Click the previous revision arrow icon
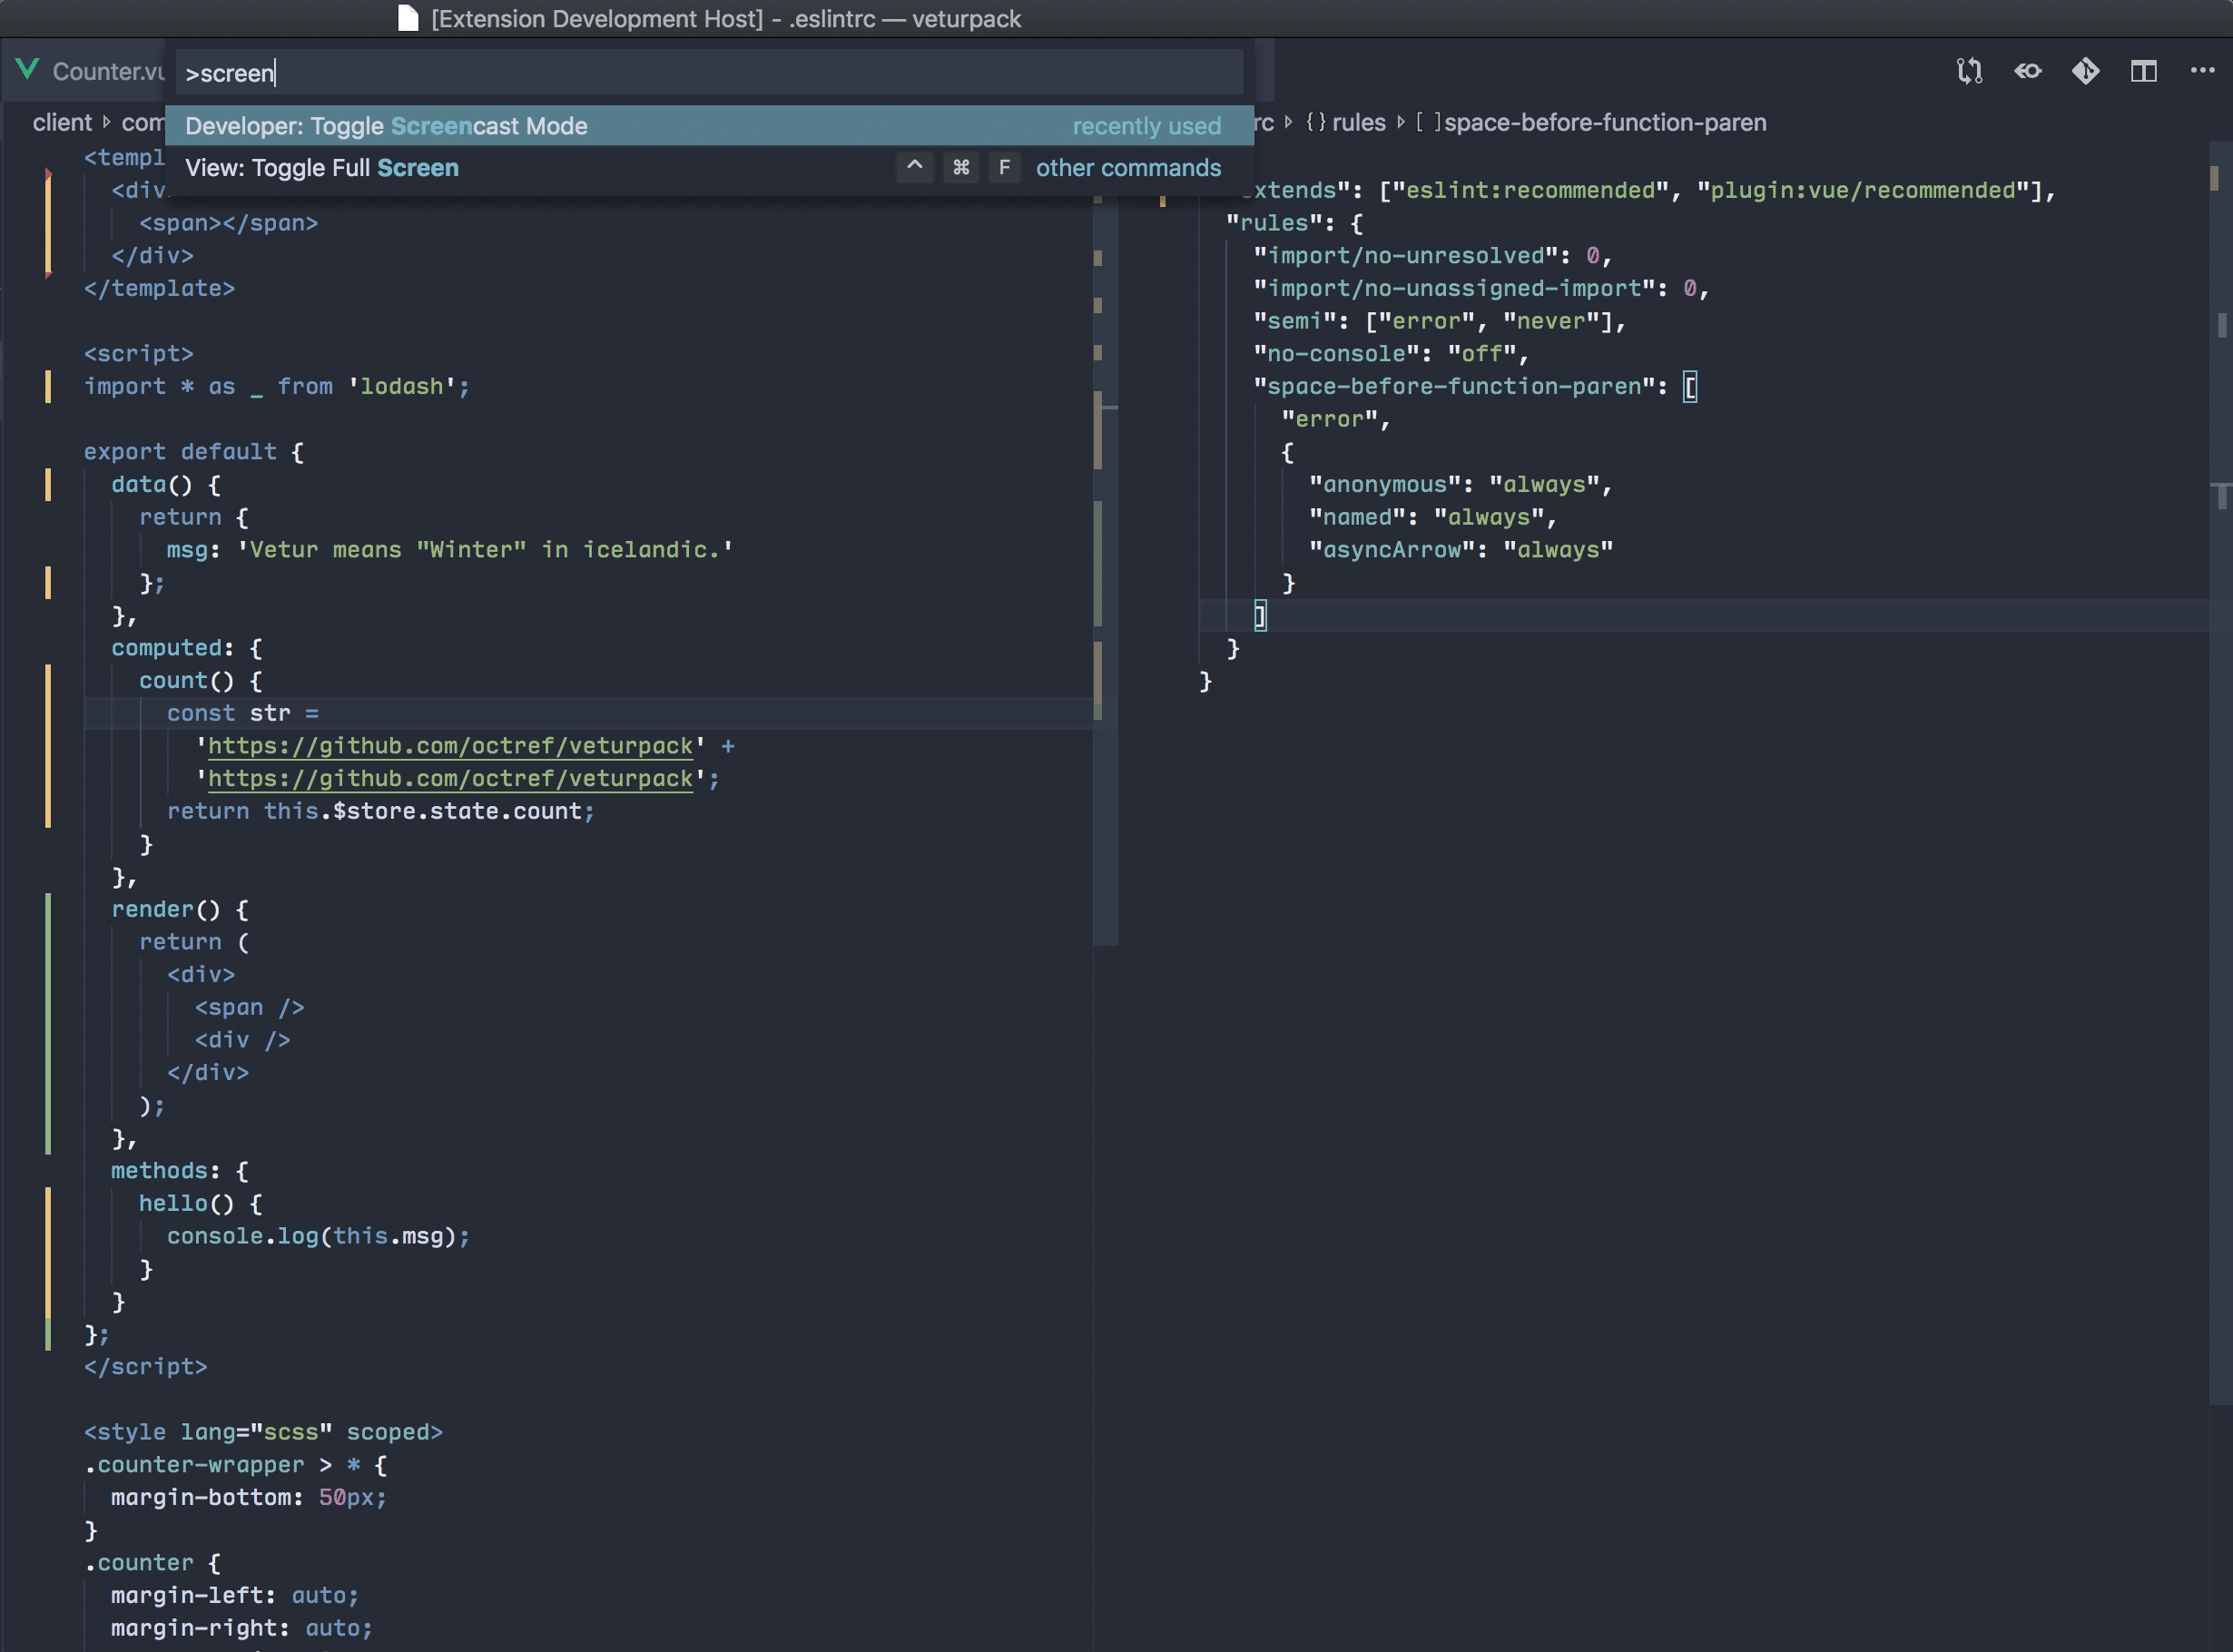Image resolution: width=2233 pixels, height=1652 pixels. pyautogui.click(x=2027, y=71)
